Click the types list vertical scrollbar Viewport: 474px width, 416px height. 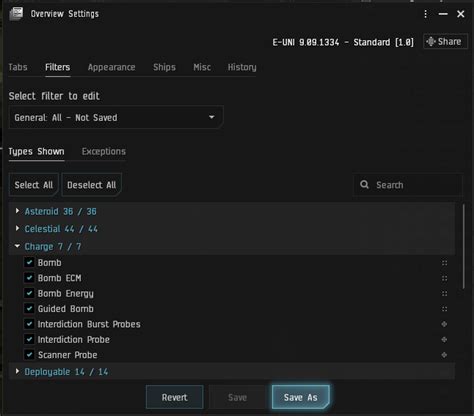[x=464, y=247]
